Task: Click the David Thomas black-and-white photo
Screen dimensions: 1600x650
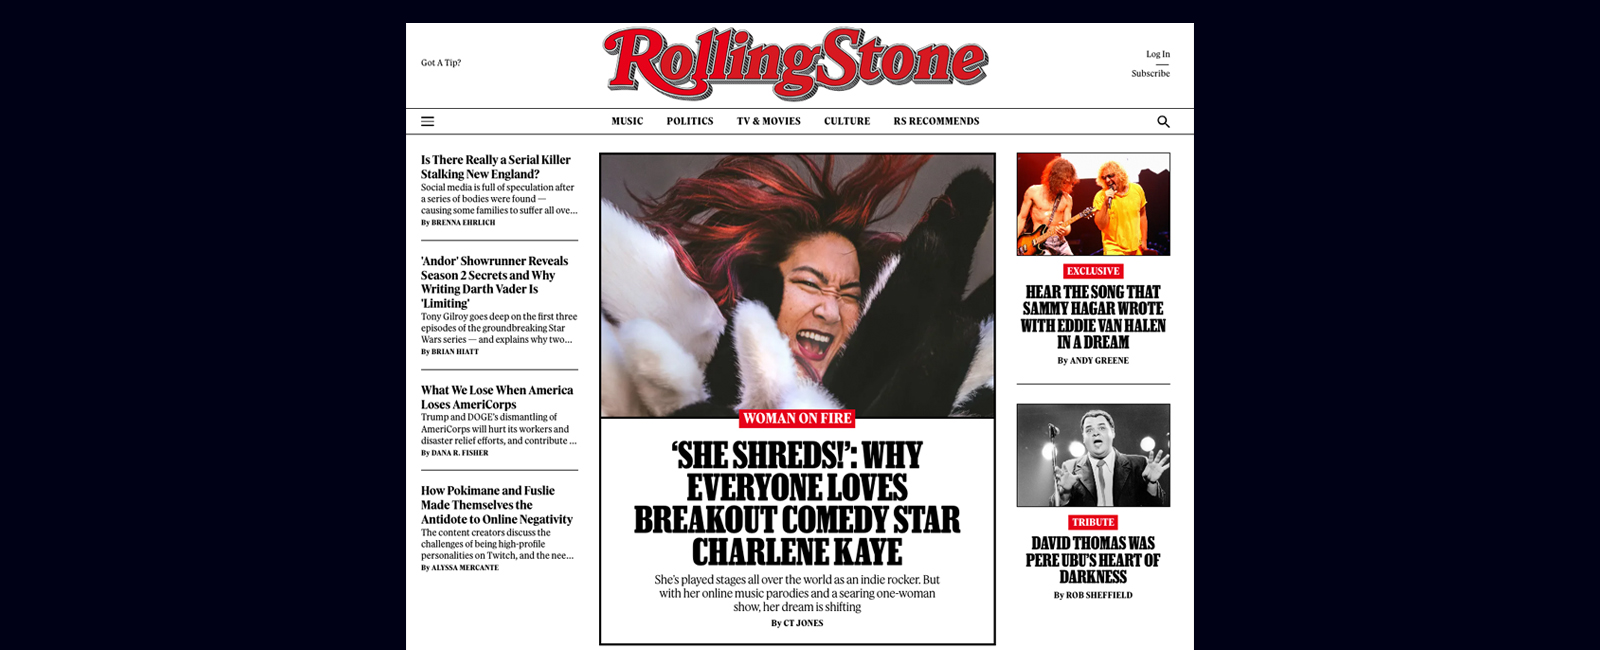Action: [x=1093, y=455]
